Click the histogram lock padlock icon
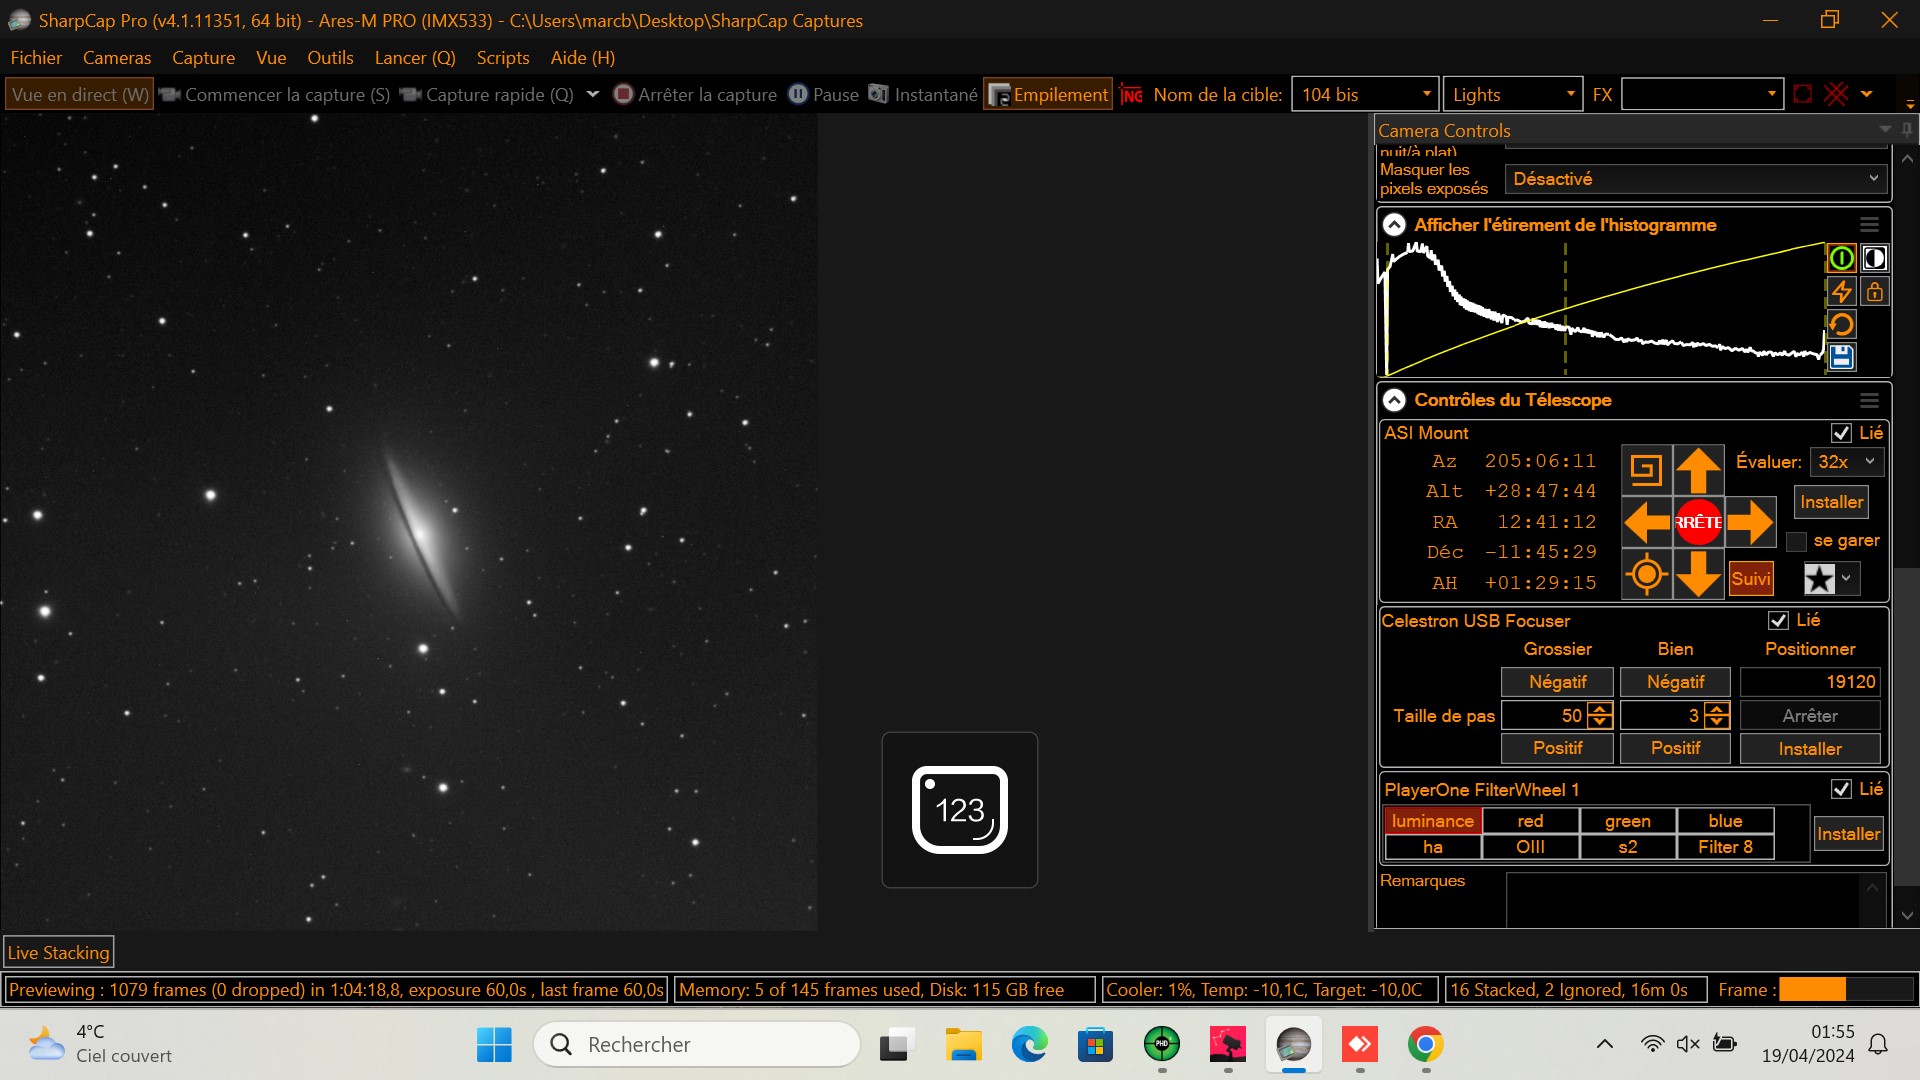The image size is (1920, 1080). click(1874, 292)
